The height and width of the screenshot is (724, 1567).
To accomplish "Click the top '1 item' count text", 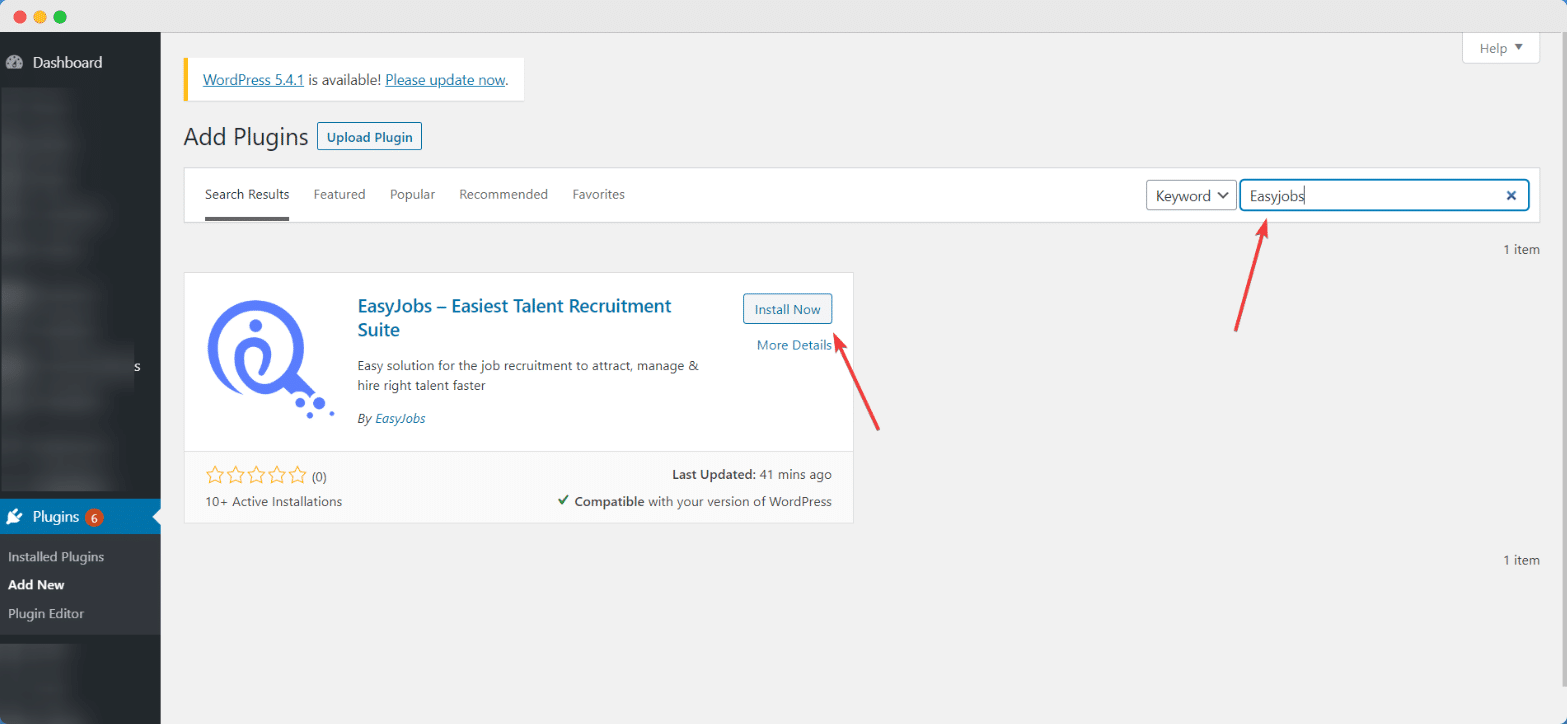I will pos(1521,249).
